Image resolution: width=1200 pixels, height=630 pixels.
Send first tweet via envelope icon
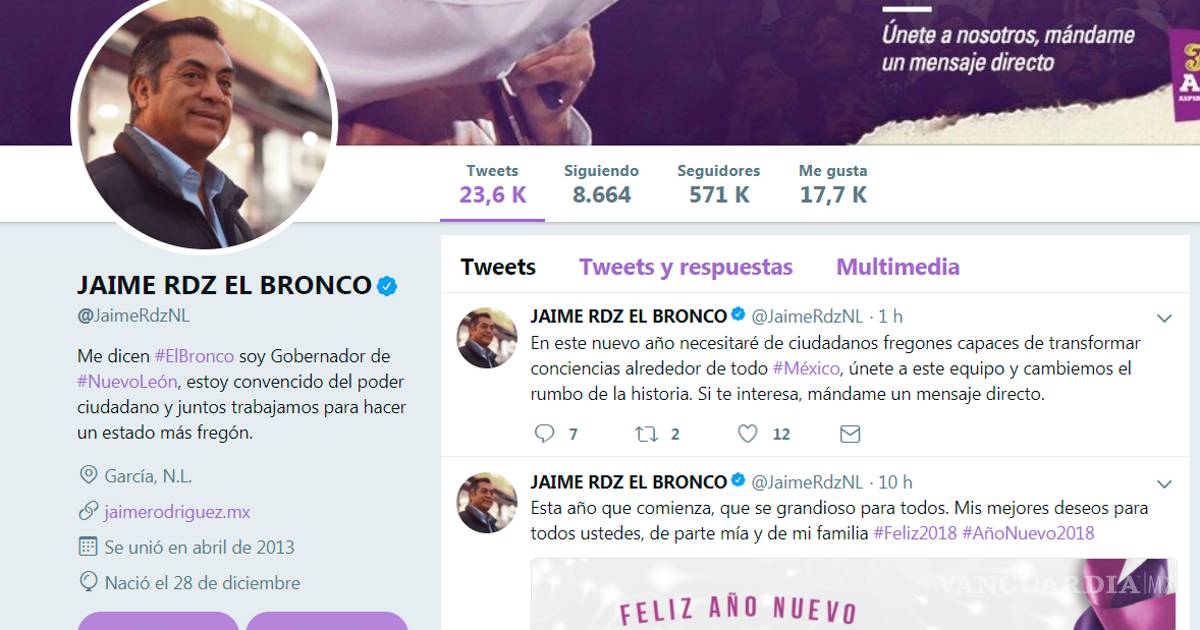click(x=850, y=433)
